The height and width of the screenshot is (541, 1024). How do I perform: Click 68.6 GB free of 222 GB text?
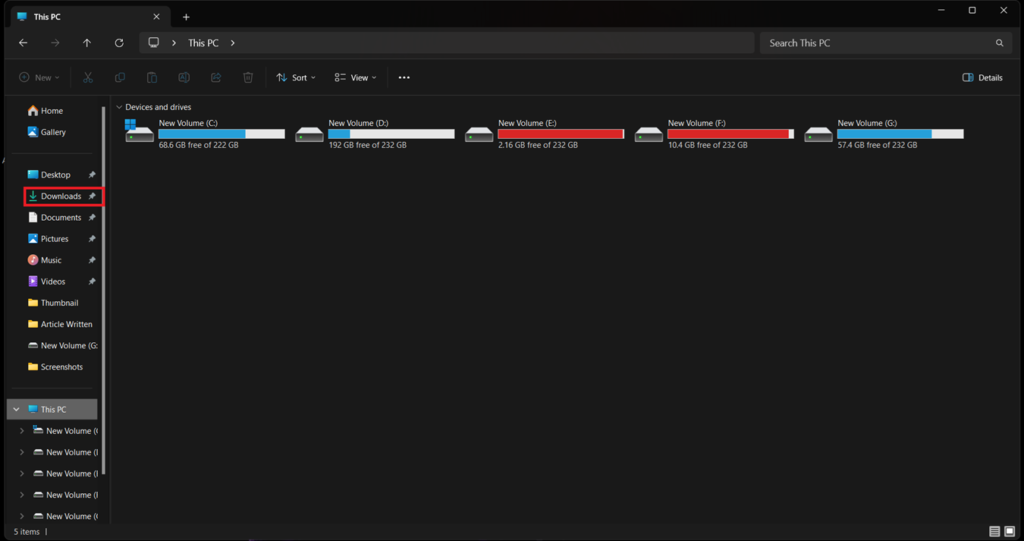coord(199,145)
